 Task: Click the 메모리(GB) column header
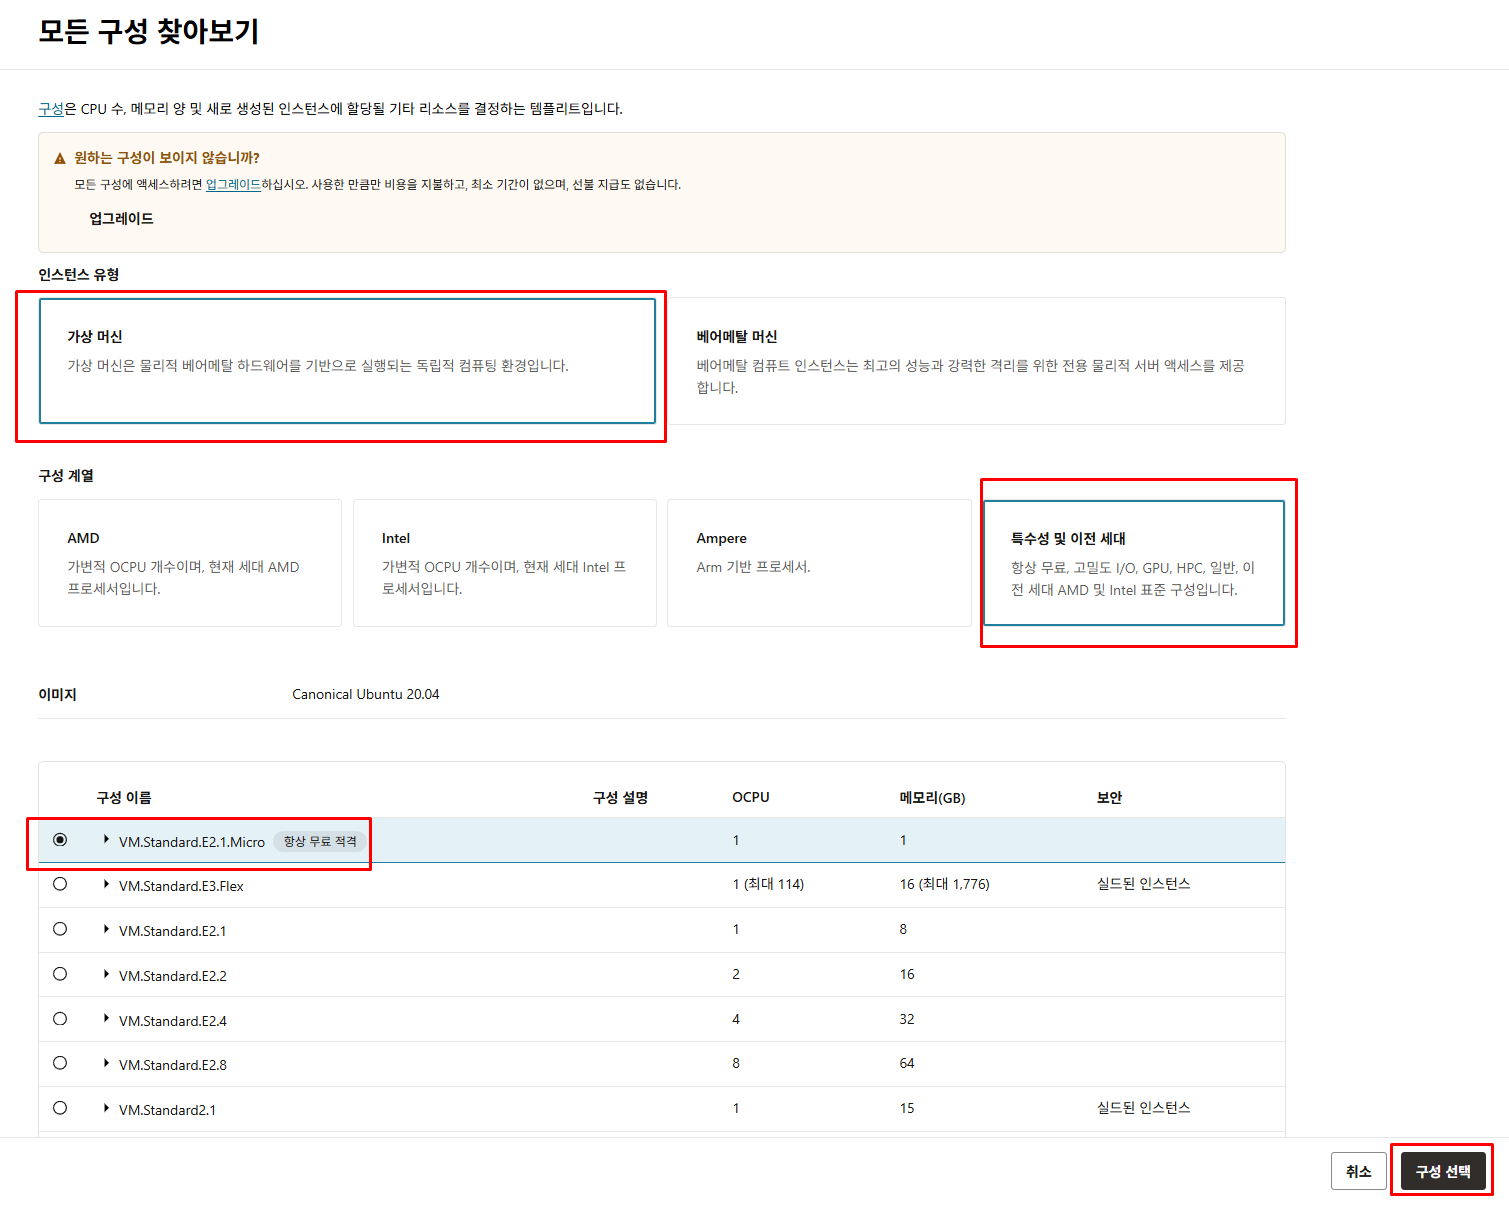pyautogui.click(x=933, y=797)
